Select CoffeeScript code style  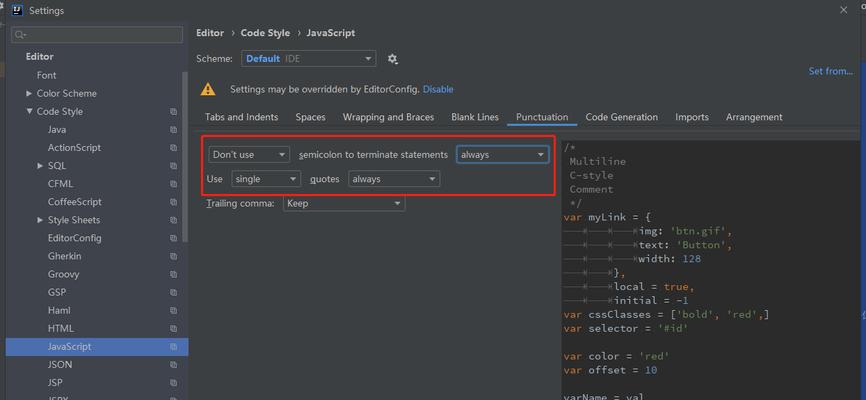75,202
